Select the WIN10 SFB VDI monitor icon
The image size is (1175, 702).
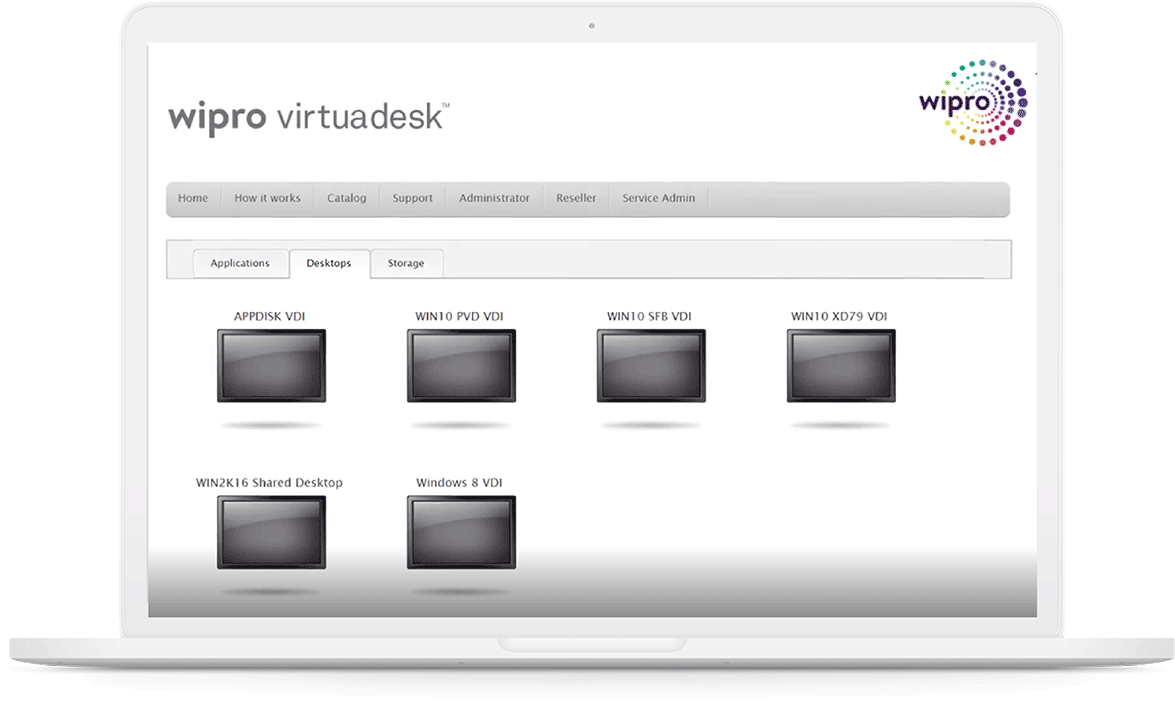pos(651,366)
